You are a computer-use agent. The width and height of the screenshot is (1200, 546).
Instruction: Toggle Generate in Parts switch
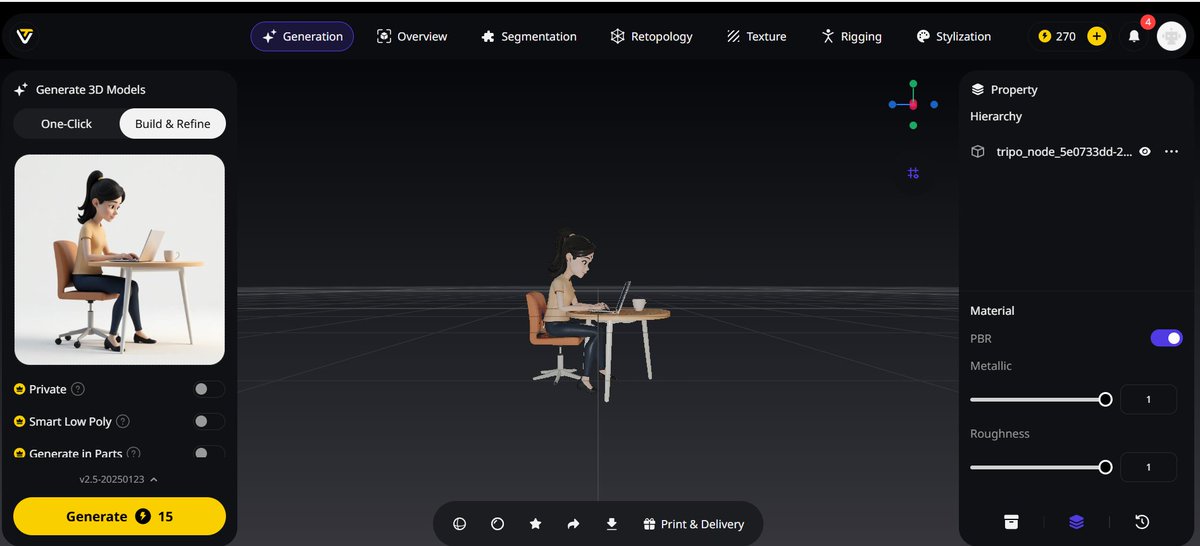209,453
